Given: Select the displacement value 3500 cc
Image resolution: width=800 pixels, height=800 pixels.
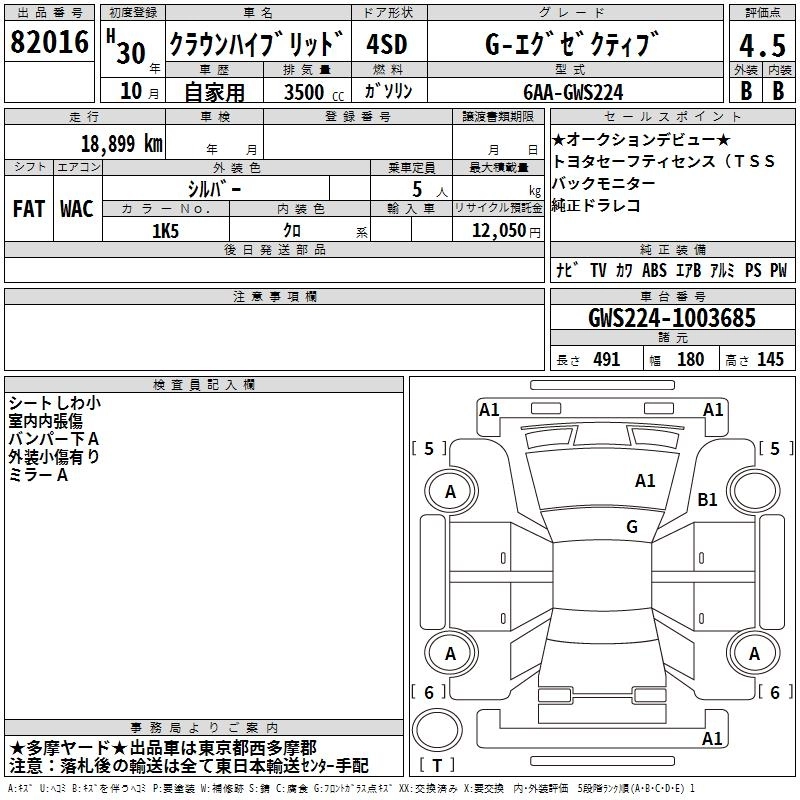Looking at the screenshot, I should pyautogui.click(x=314, y=92).
